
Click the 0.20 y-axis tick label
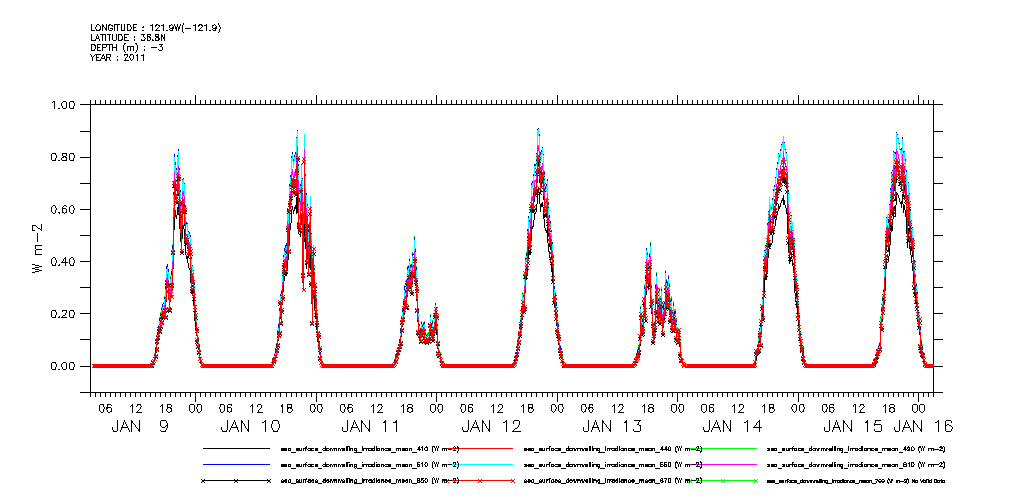point(64,313)
